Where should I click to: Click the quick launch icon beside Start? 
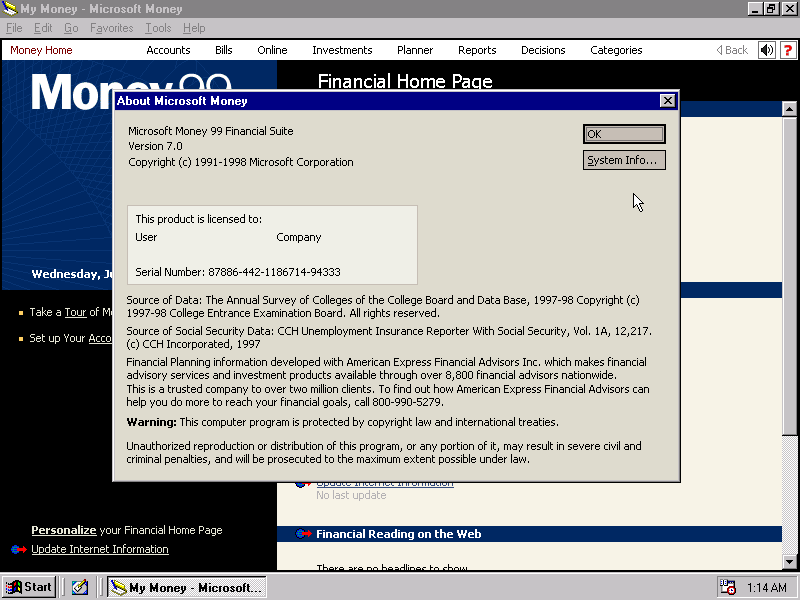tap(80, 587)
